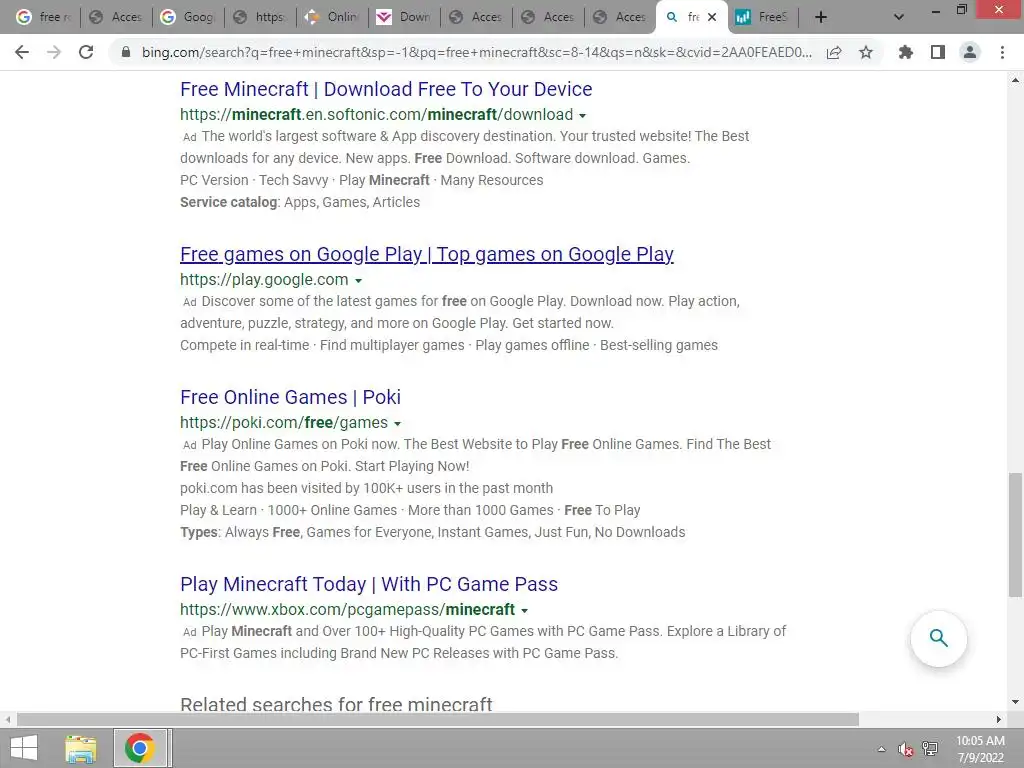1024x768 pixels.
Task: Open 'Free games on Google Play' result
Action: click(426, 254)
